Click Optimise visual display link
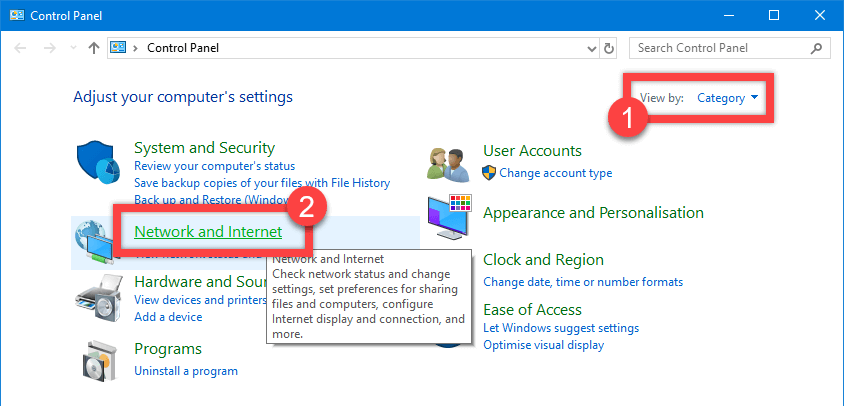The height and width of the screenshot is (406, 844). tap(544, 345)
